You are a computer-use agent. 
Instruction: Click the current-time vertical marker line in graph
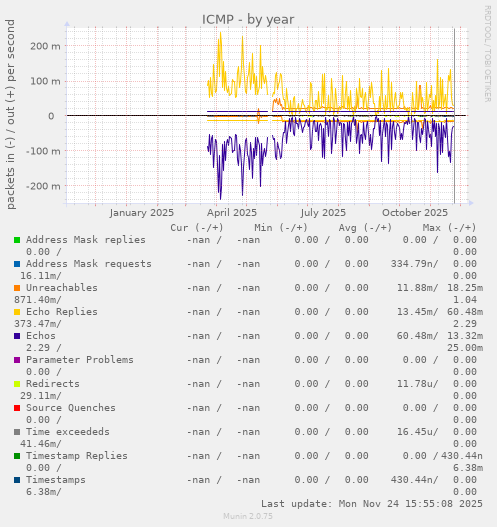(454, 116)
